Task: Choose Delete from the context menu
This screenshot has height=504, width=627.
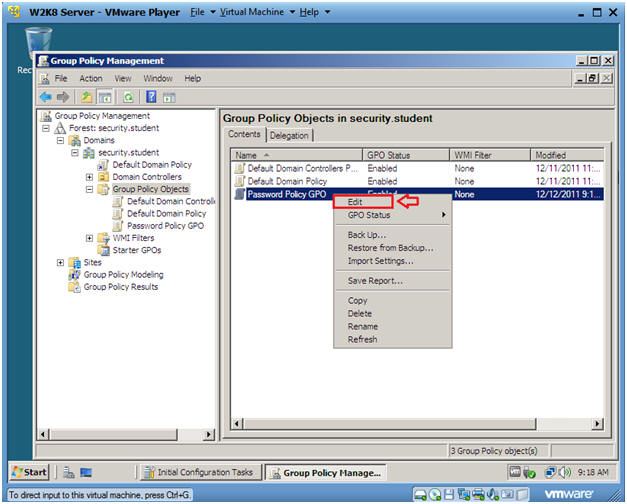Action: (x=392, y=314)
